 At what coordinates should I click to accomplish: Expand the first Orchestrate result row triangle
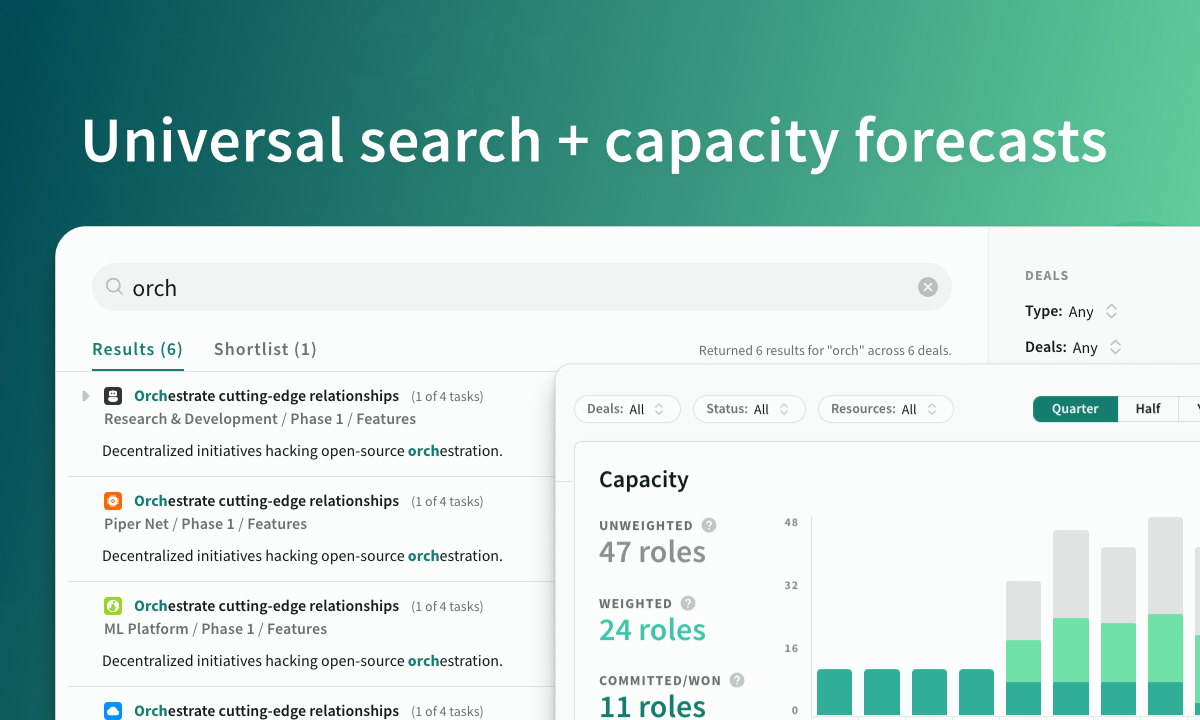[x=86, y=396]
